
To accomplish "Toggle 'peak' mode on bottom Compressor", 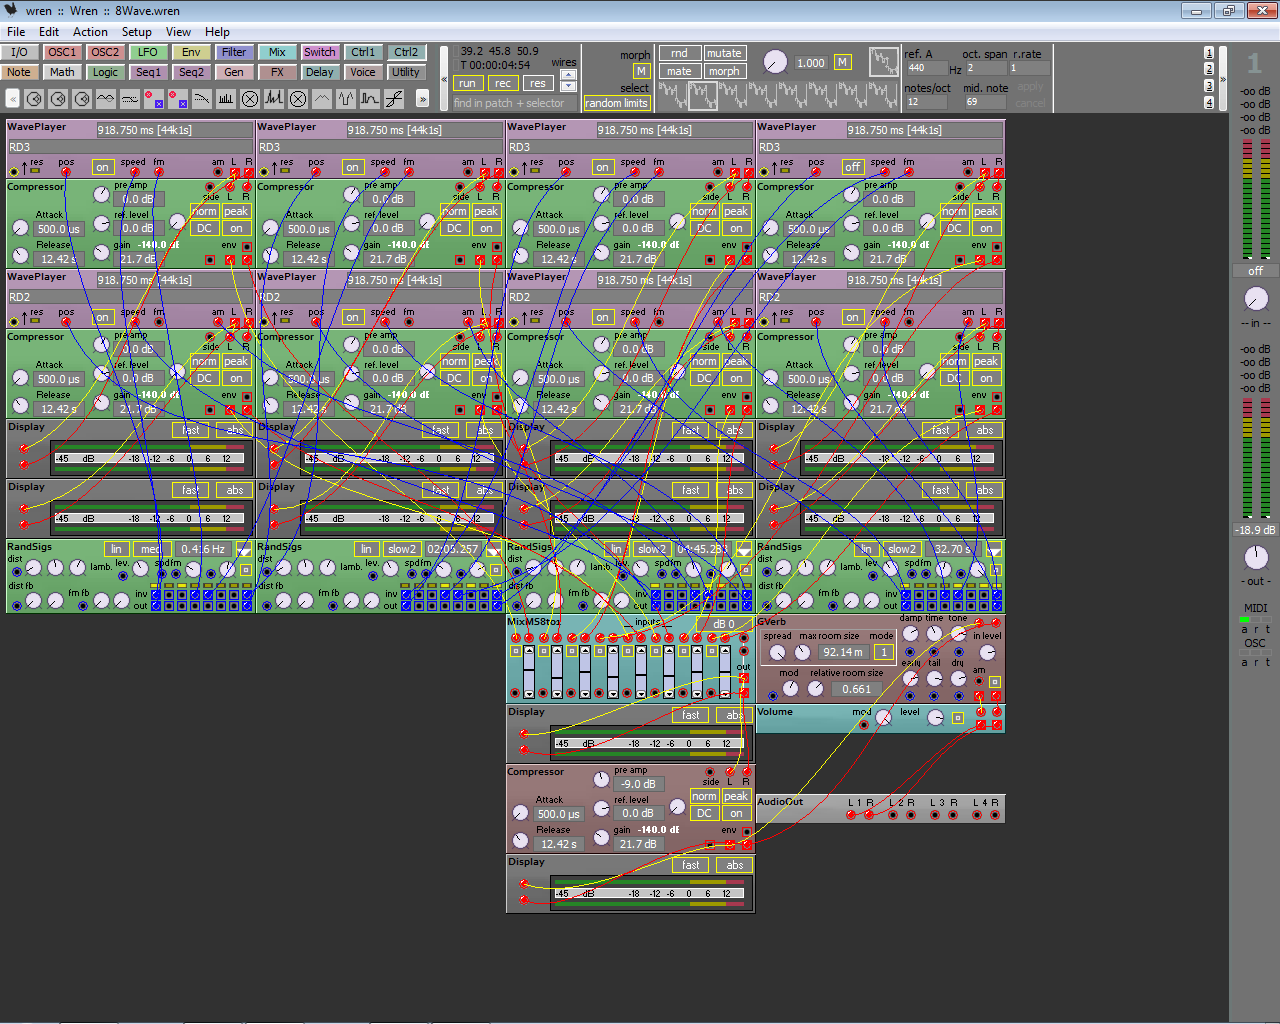I will pos(736,796).
